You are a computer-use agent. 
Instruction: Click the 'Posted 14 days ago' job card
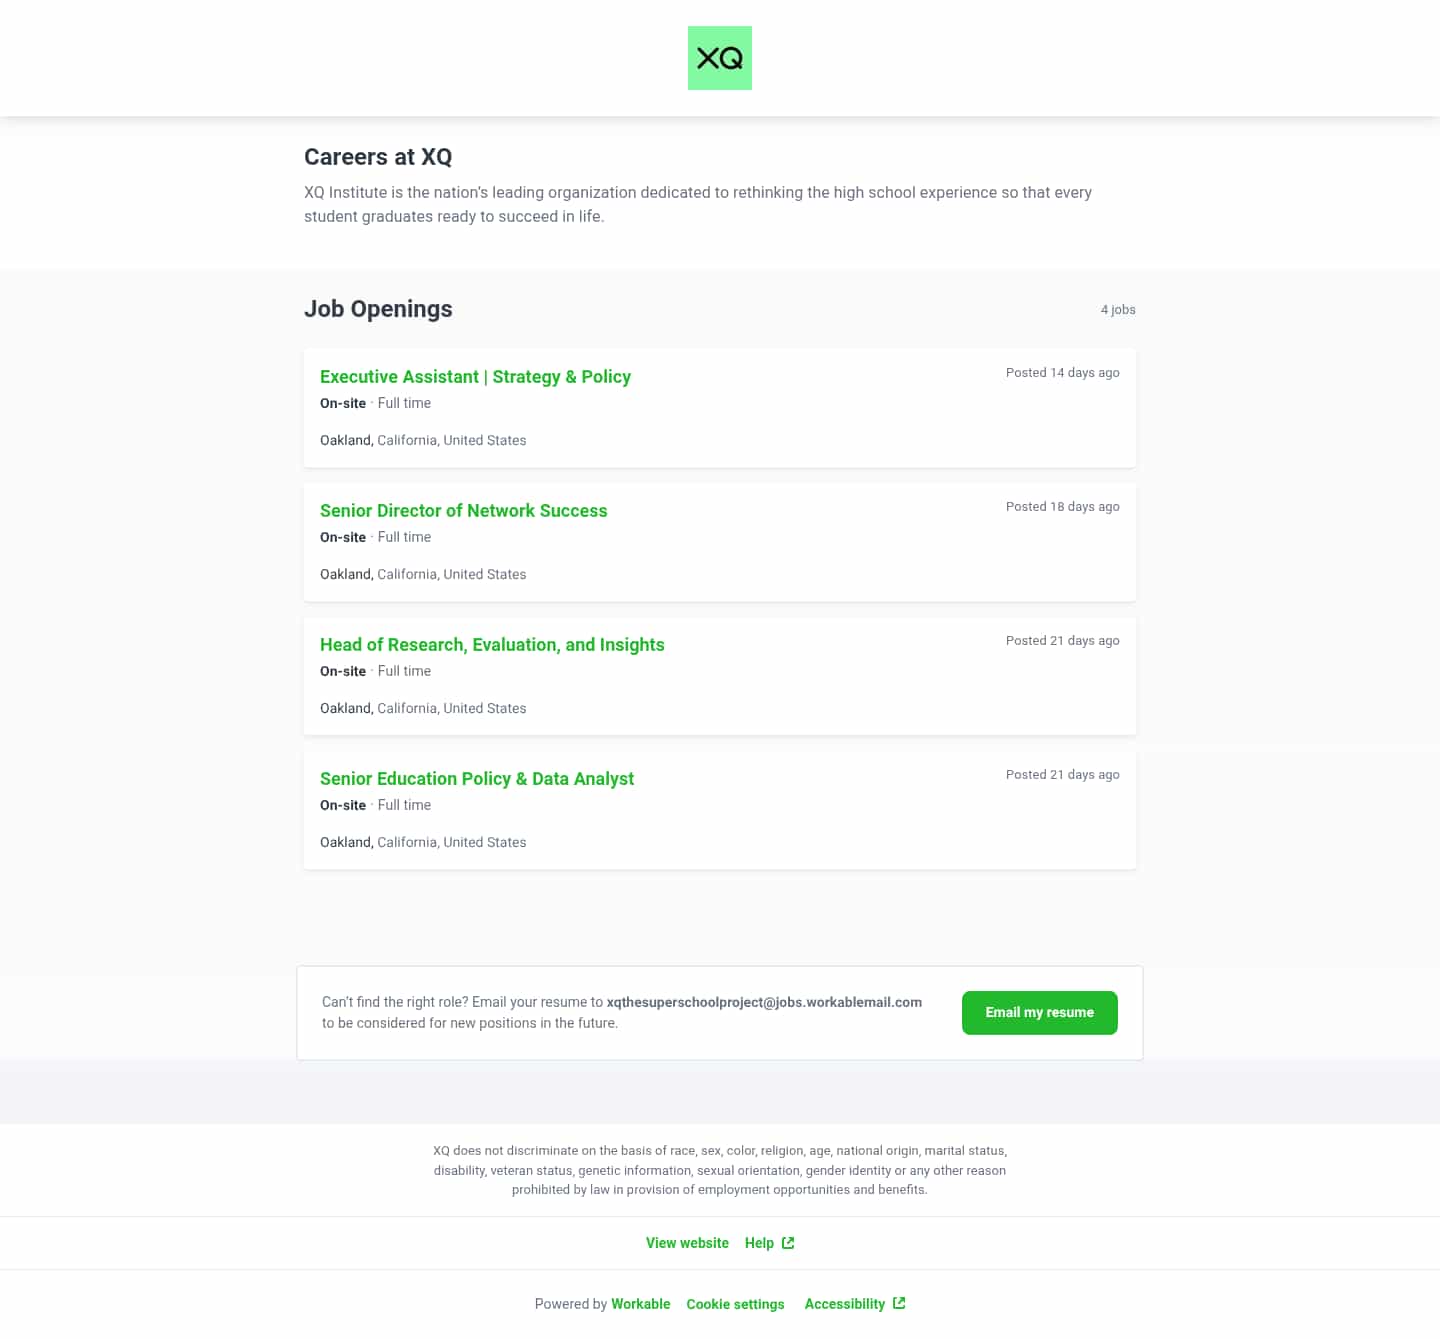coord(719,408)
